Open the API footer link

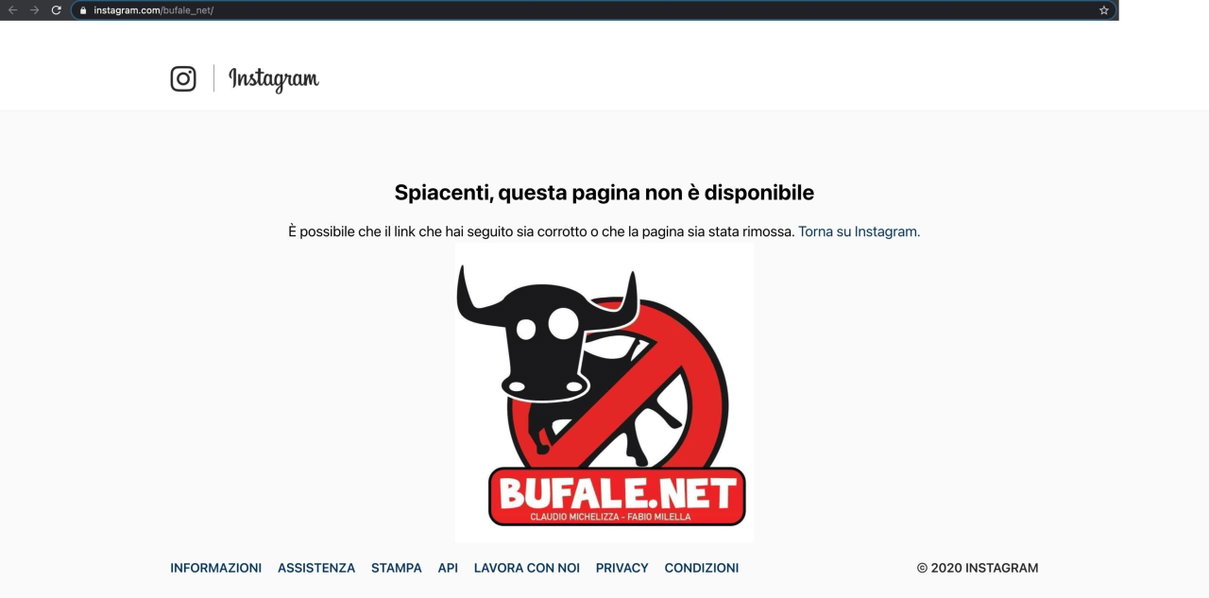coord(448,568)
